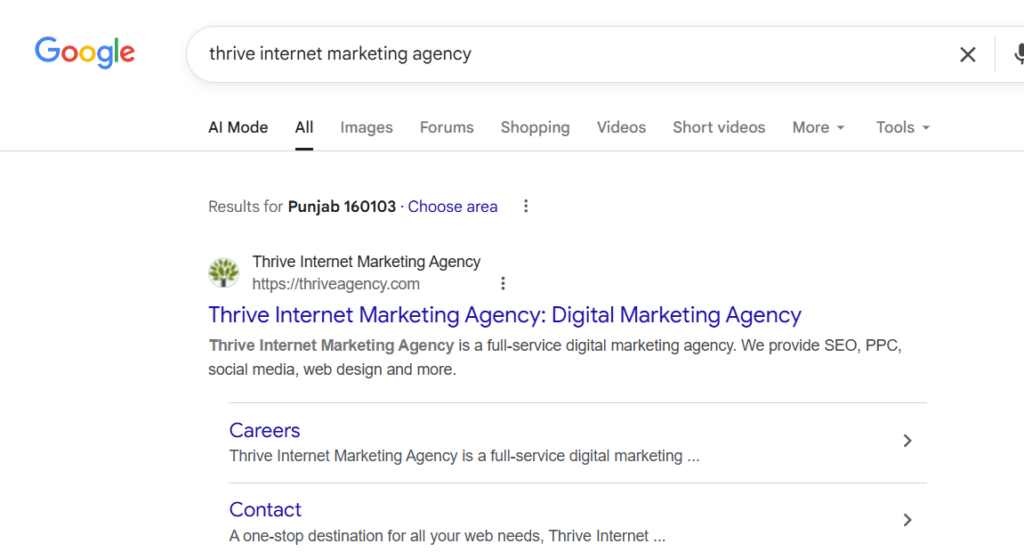Start voice search with the microphone icon

click(1017, 55)
